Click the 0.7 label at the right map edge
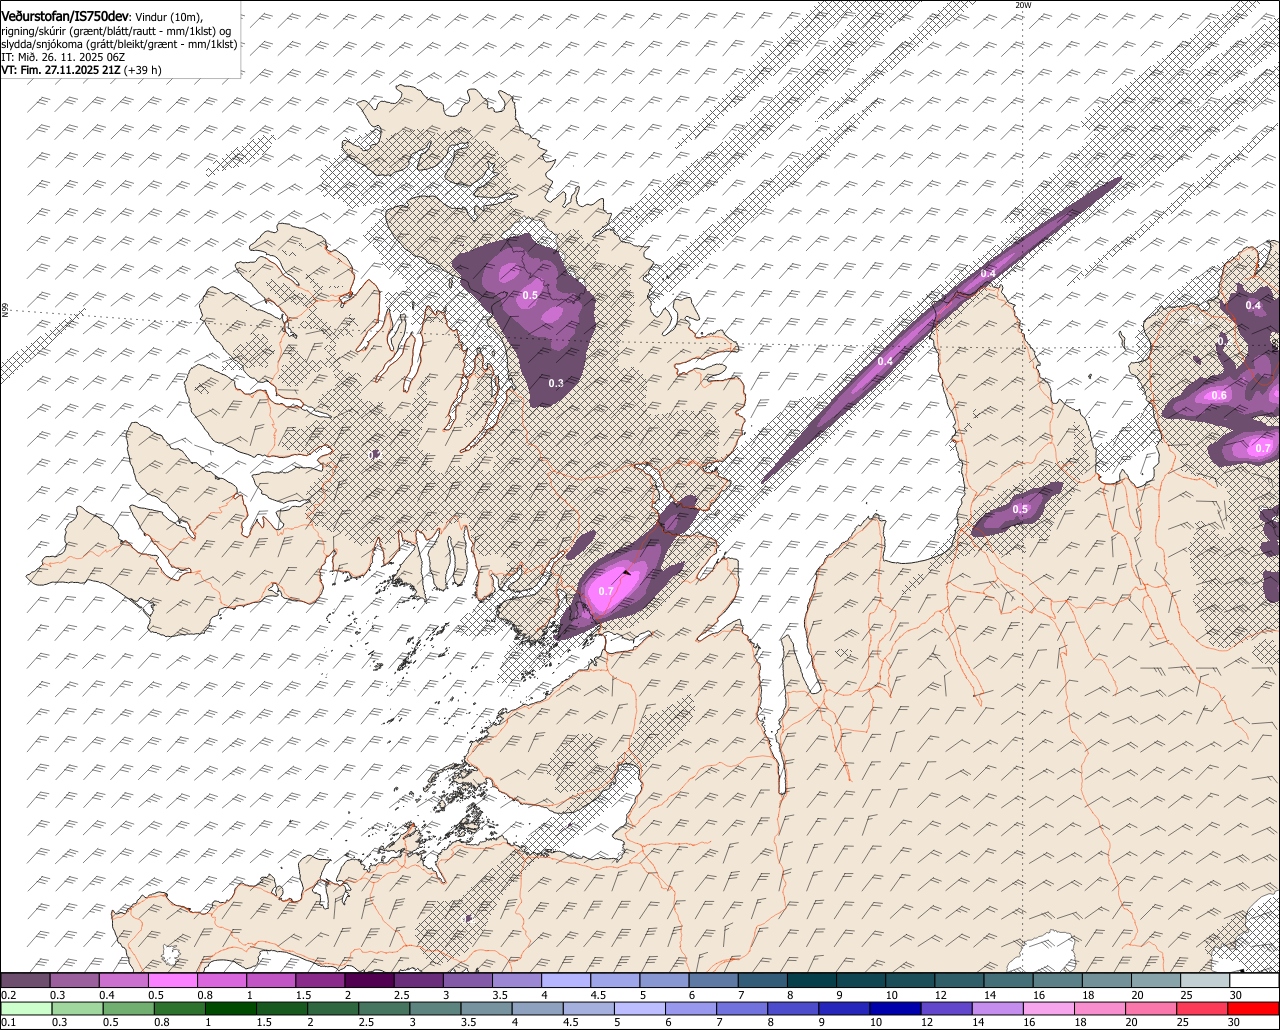Image resolution: width=1280 pixels, height=1030 pixels. (1263, 448)
